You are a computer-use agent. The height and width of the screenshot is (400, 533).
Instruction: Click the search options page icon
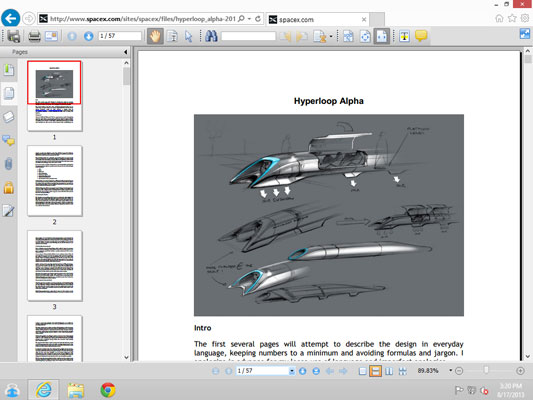point(320,36)
